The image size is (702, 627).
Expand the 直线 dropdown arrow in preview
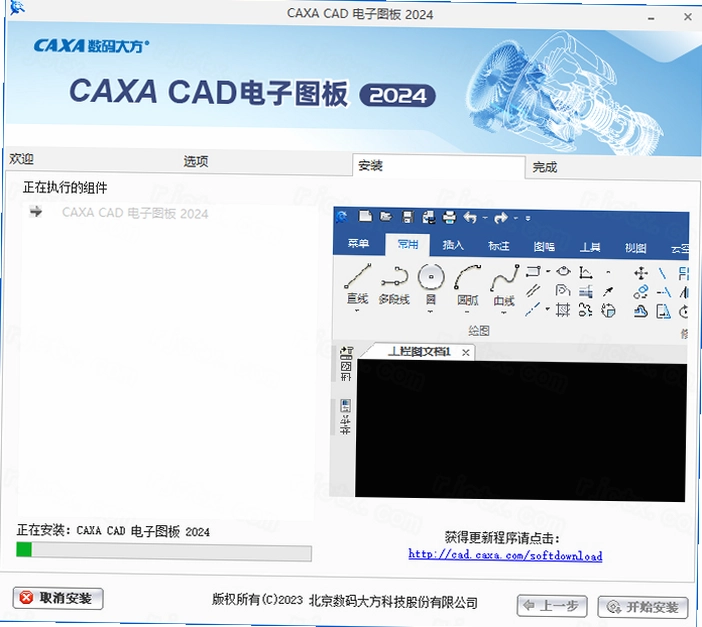pos(357,310)
